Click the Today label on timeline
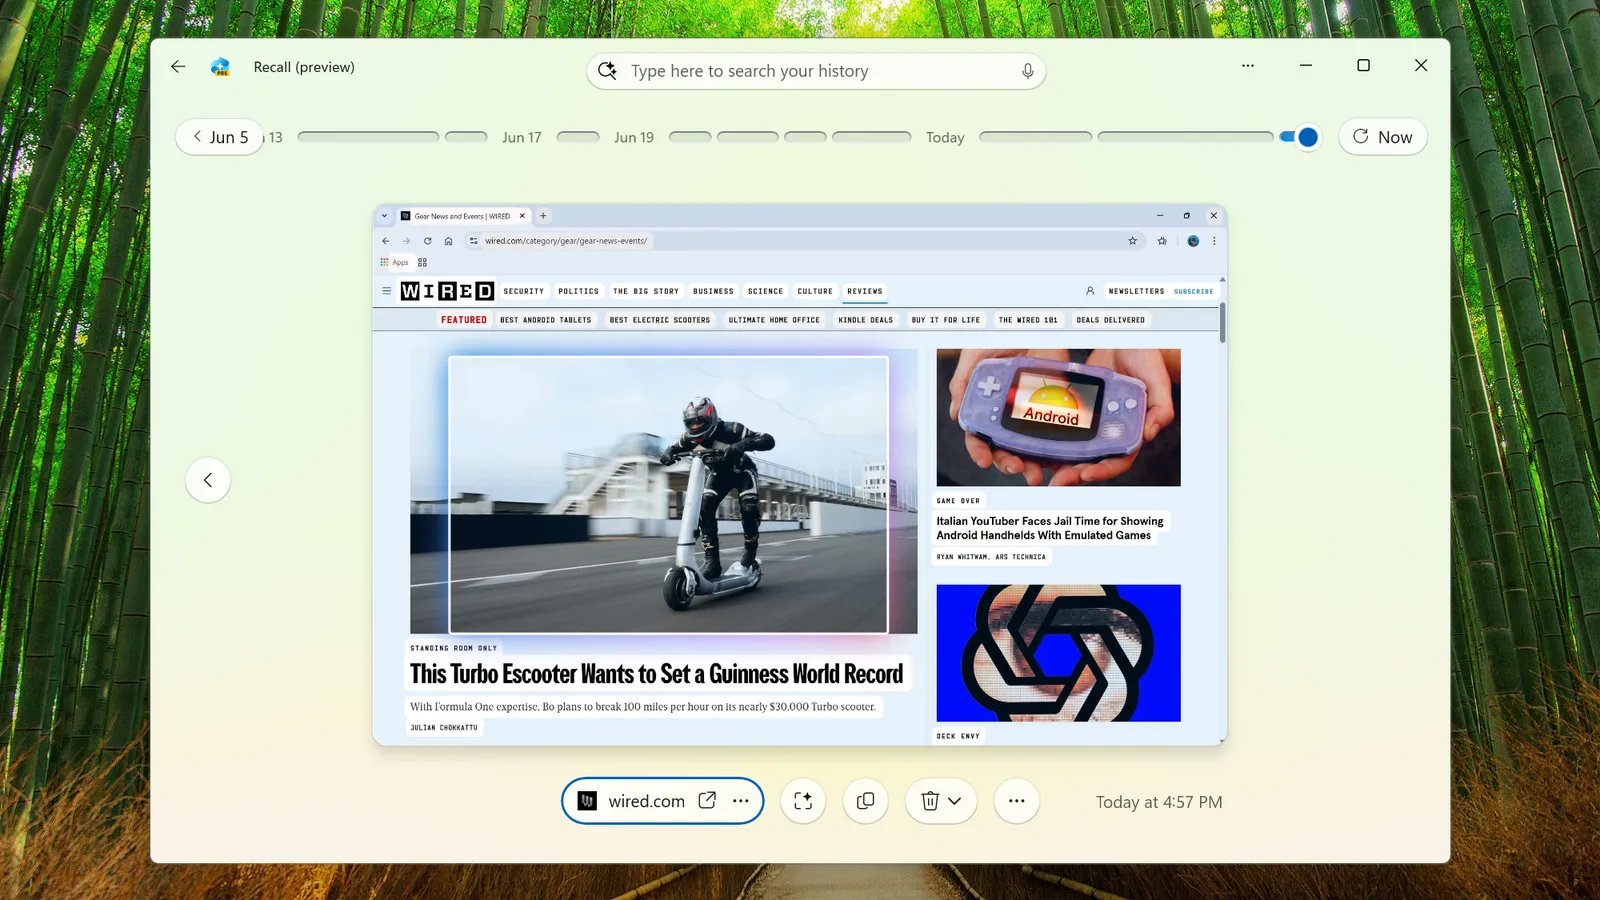The height and width of the screenshot is (900, 1600). pos(944,137)
